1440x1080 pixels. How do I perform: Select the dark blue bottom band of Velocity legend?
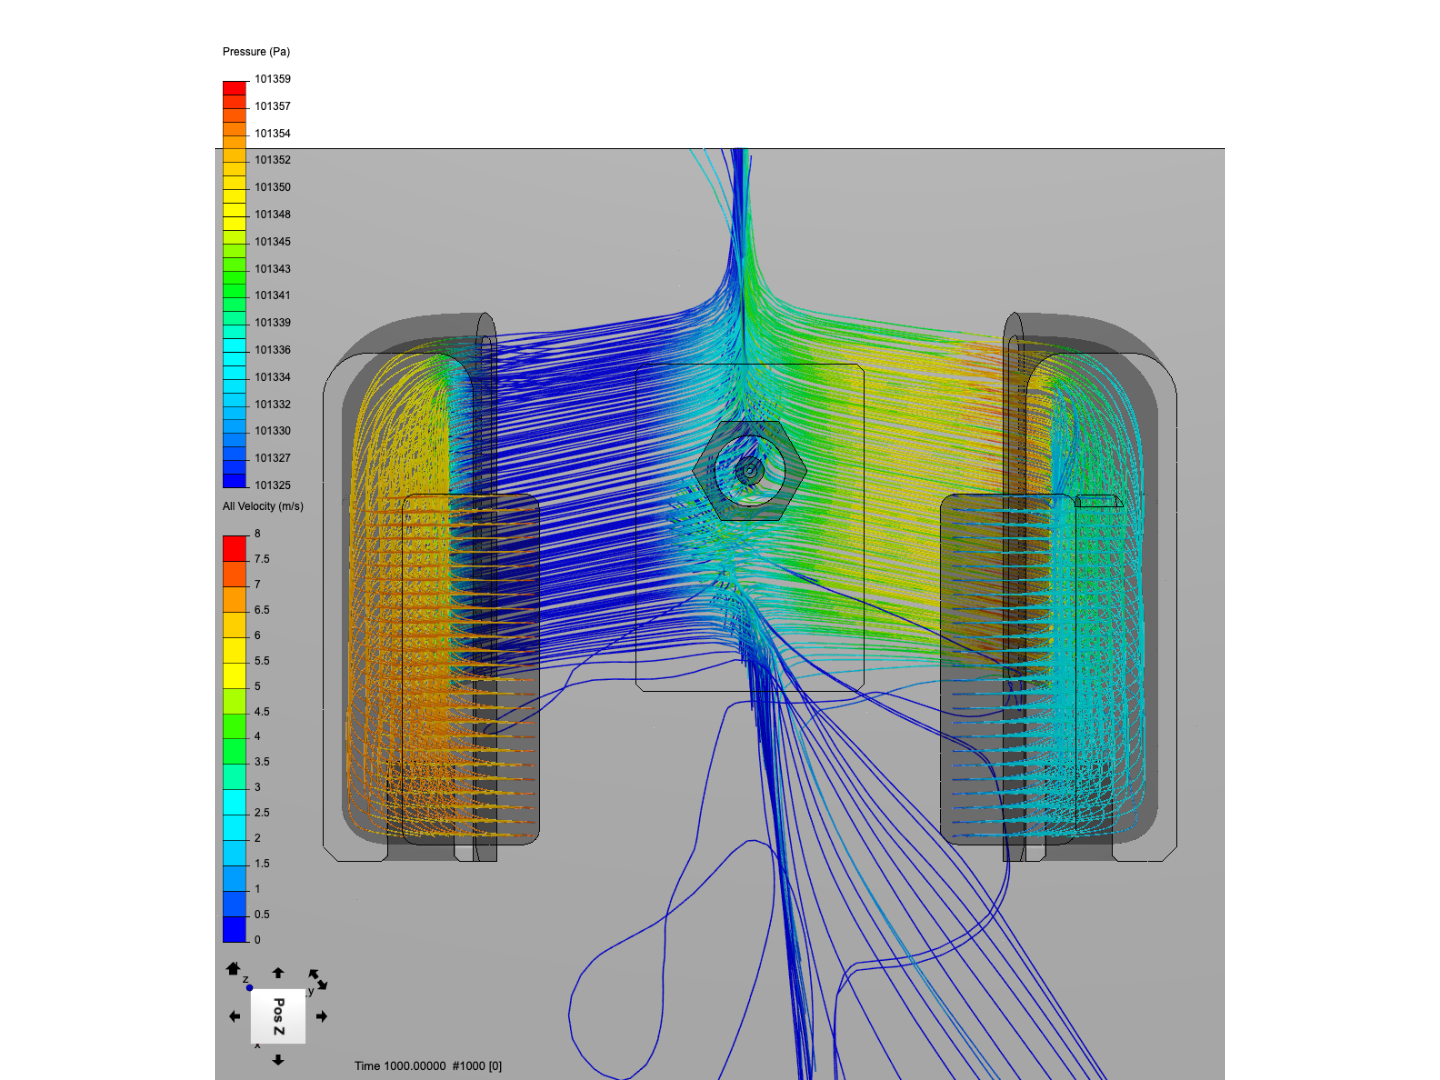click(234, 929)
